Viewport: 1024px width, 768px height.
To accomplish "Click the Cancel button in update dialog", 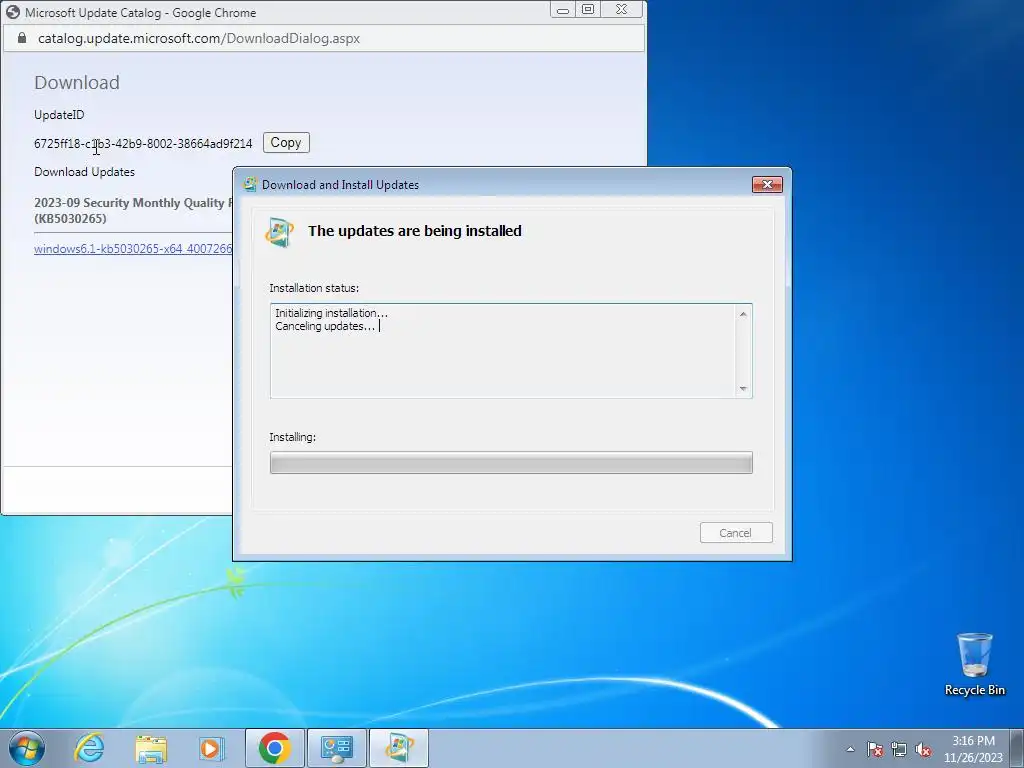I will pos(736,533).
